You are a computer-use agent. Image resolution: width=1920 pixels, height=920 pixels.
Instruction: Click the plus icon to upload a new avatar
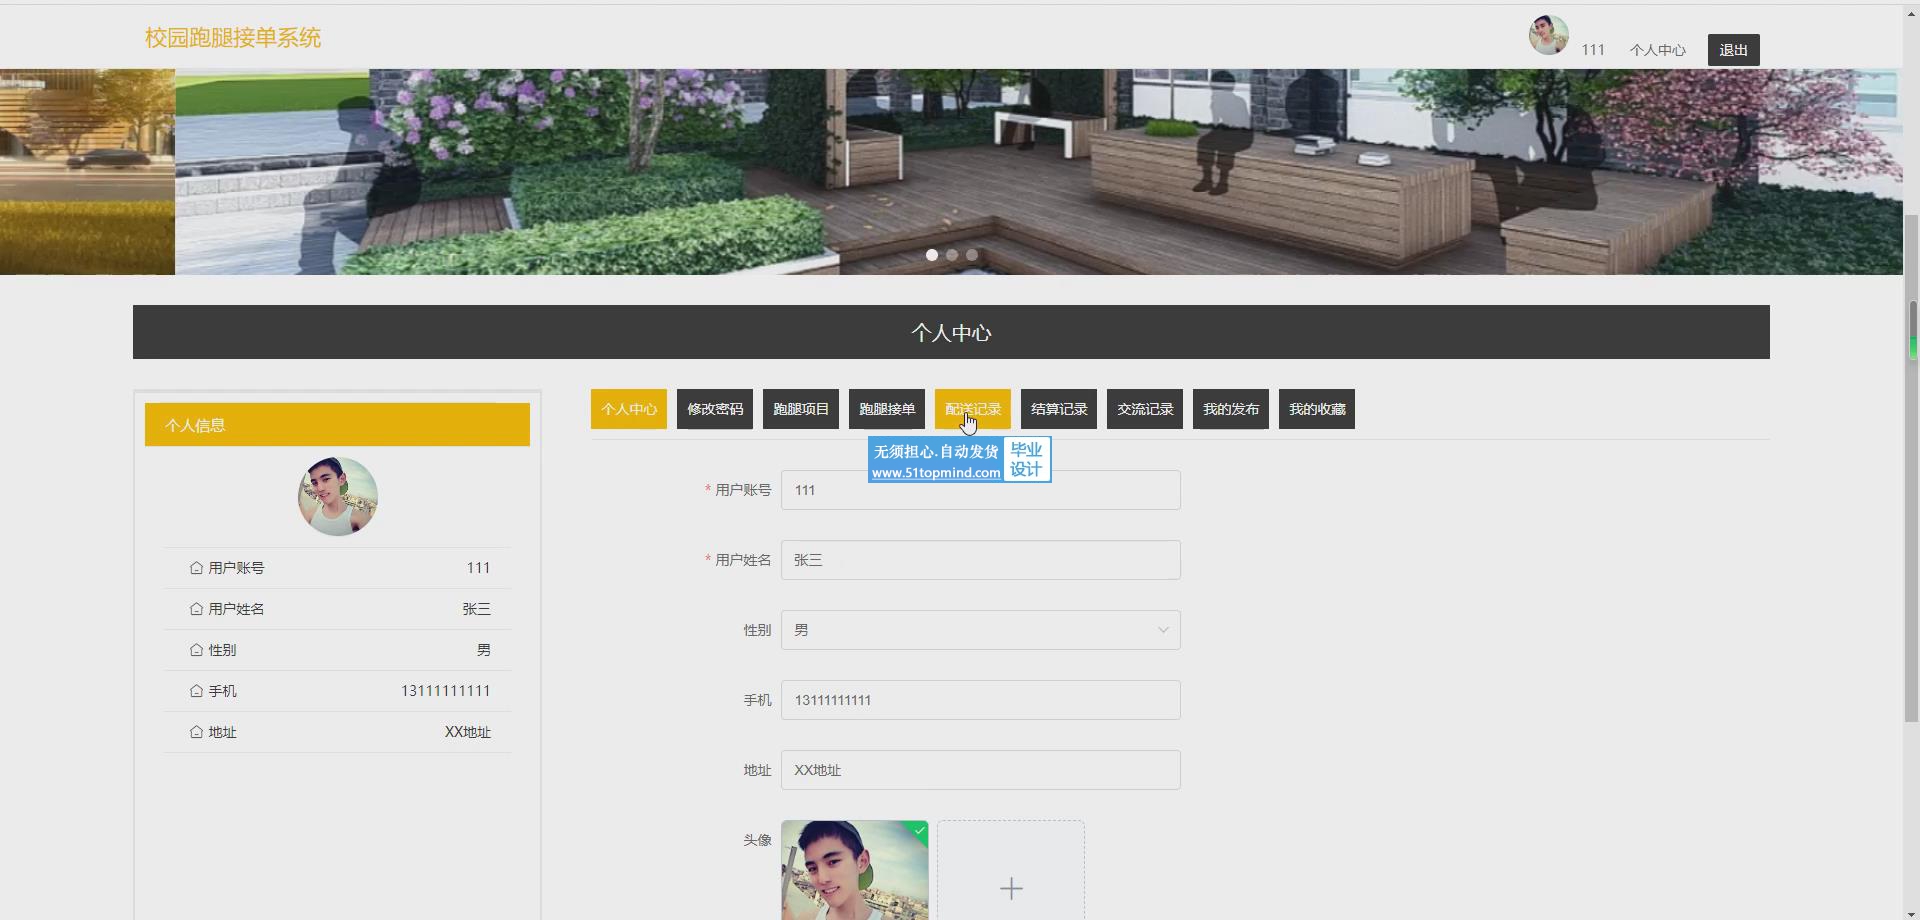click(1011, 888)
